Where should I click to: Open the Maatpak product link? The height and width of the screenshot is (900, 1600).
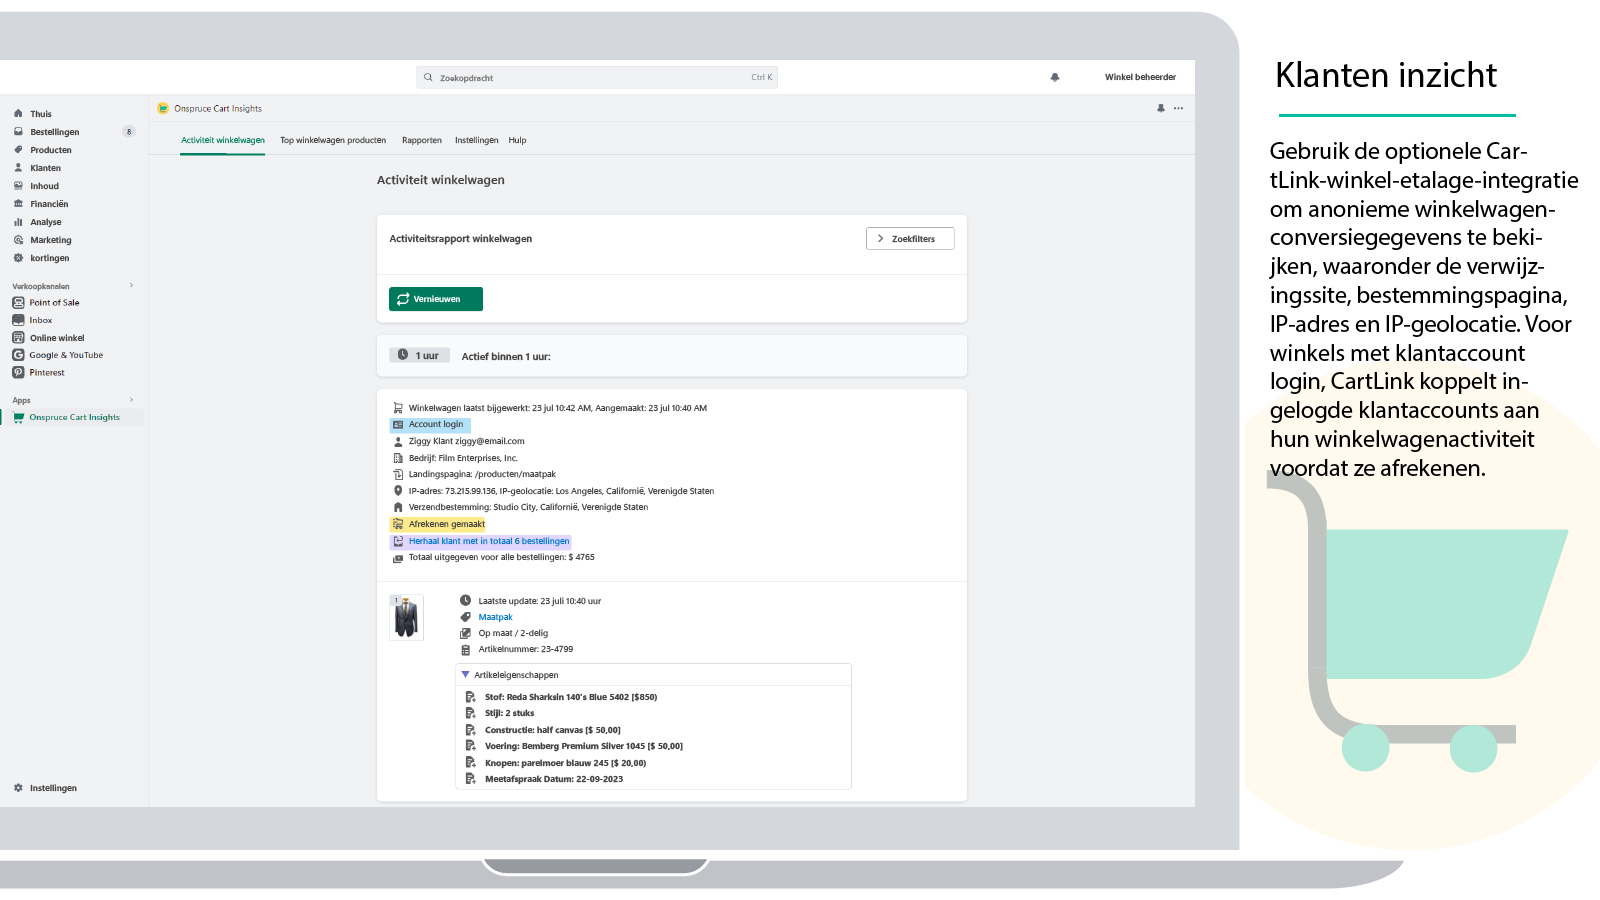[495, 617]
